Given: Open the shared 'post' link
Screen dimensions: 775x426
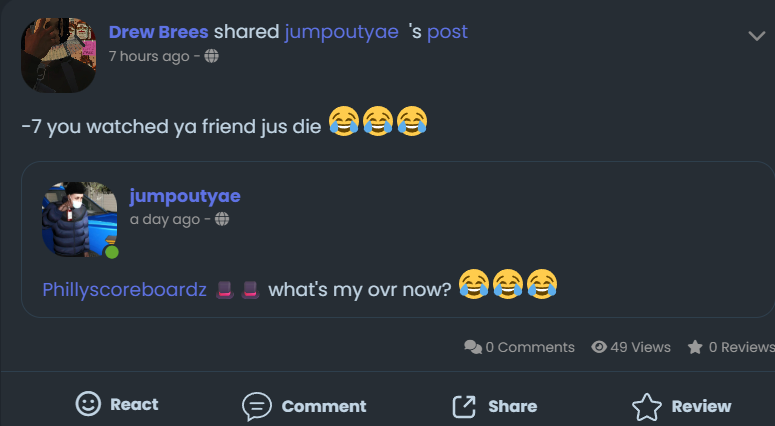Looking at the screenshot, I should point(447,32).
